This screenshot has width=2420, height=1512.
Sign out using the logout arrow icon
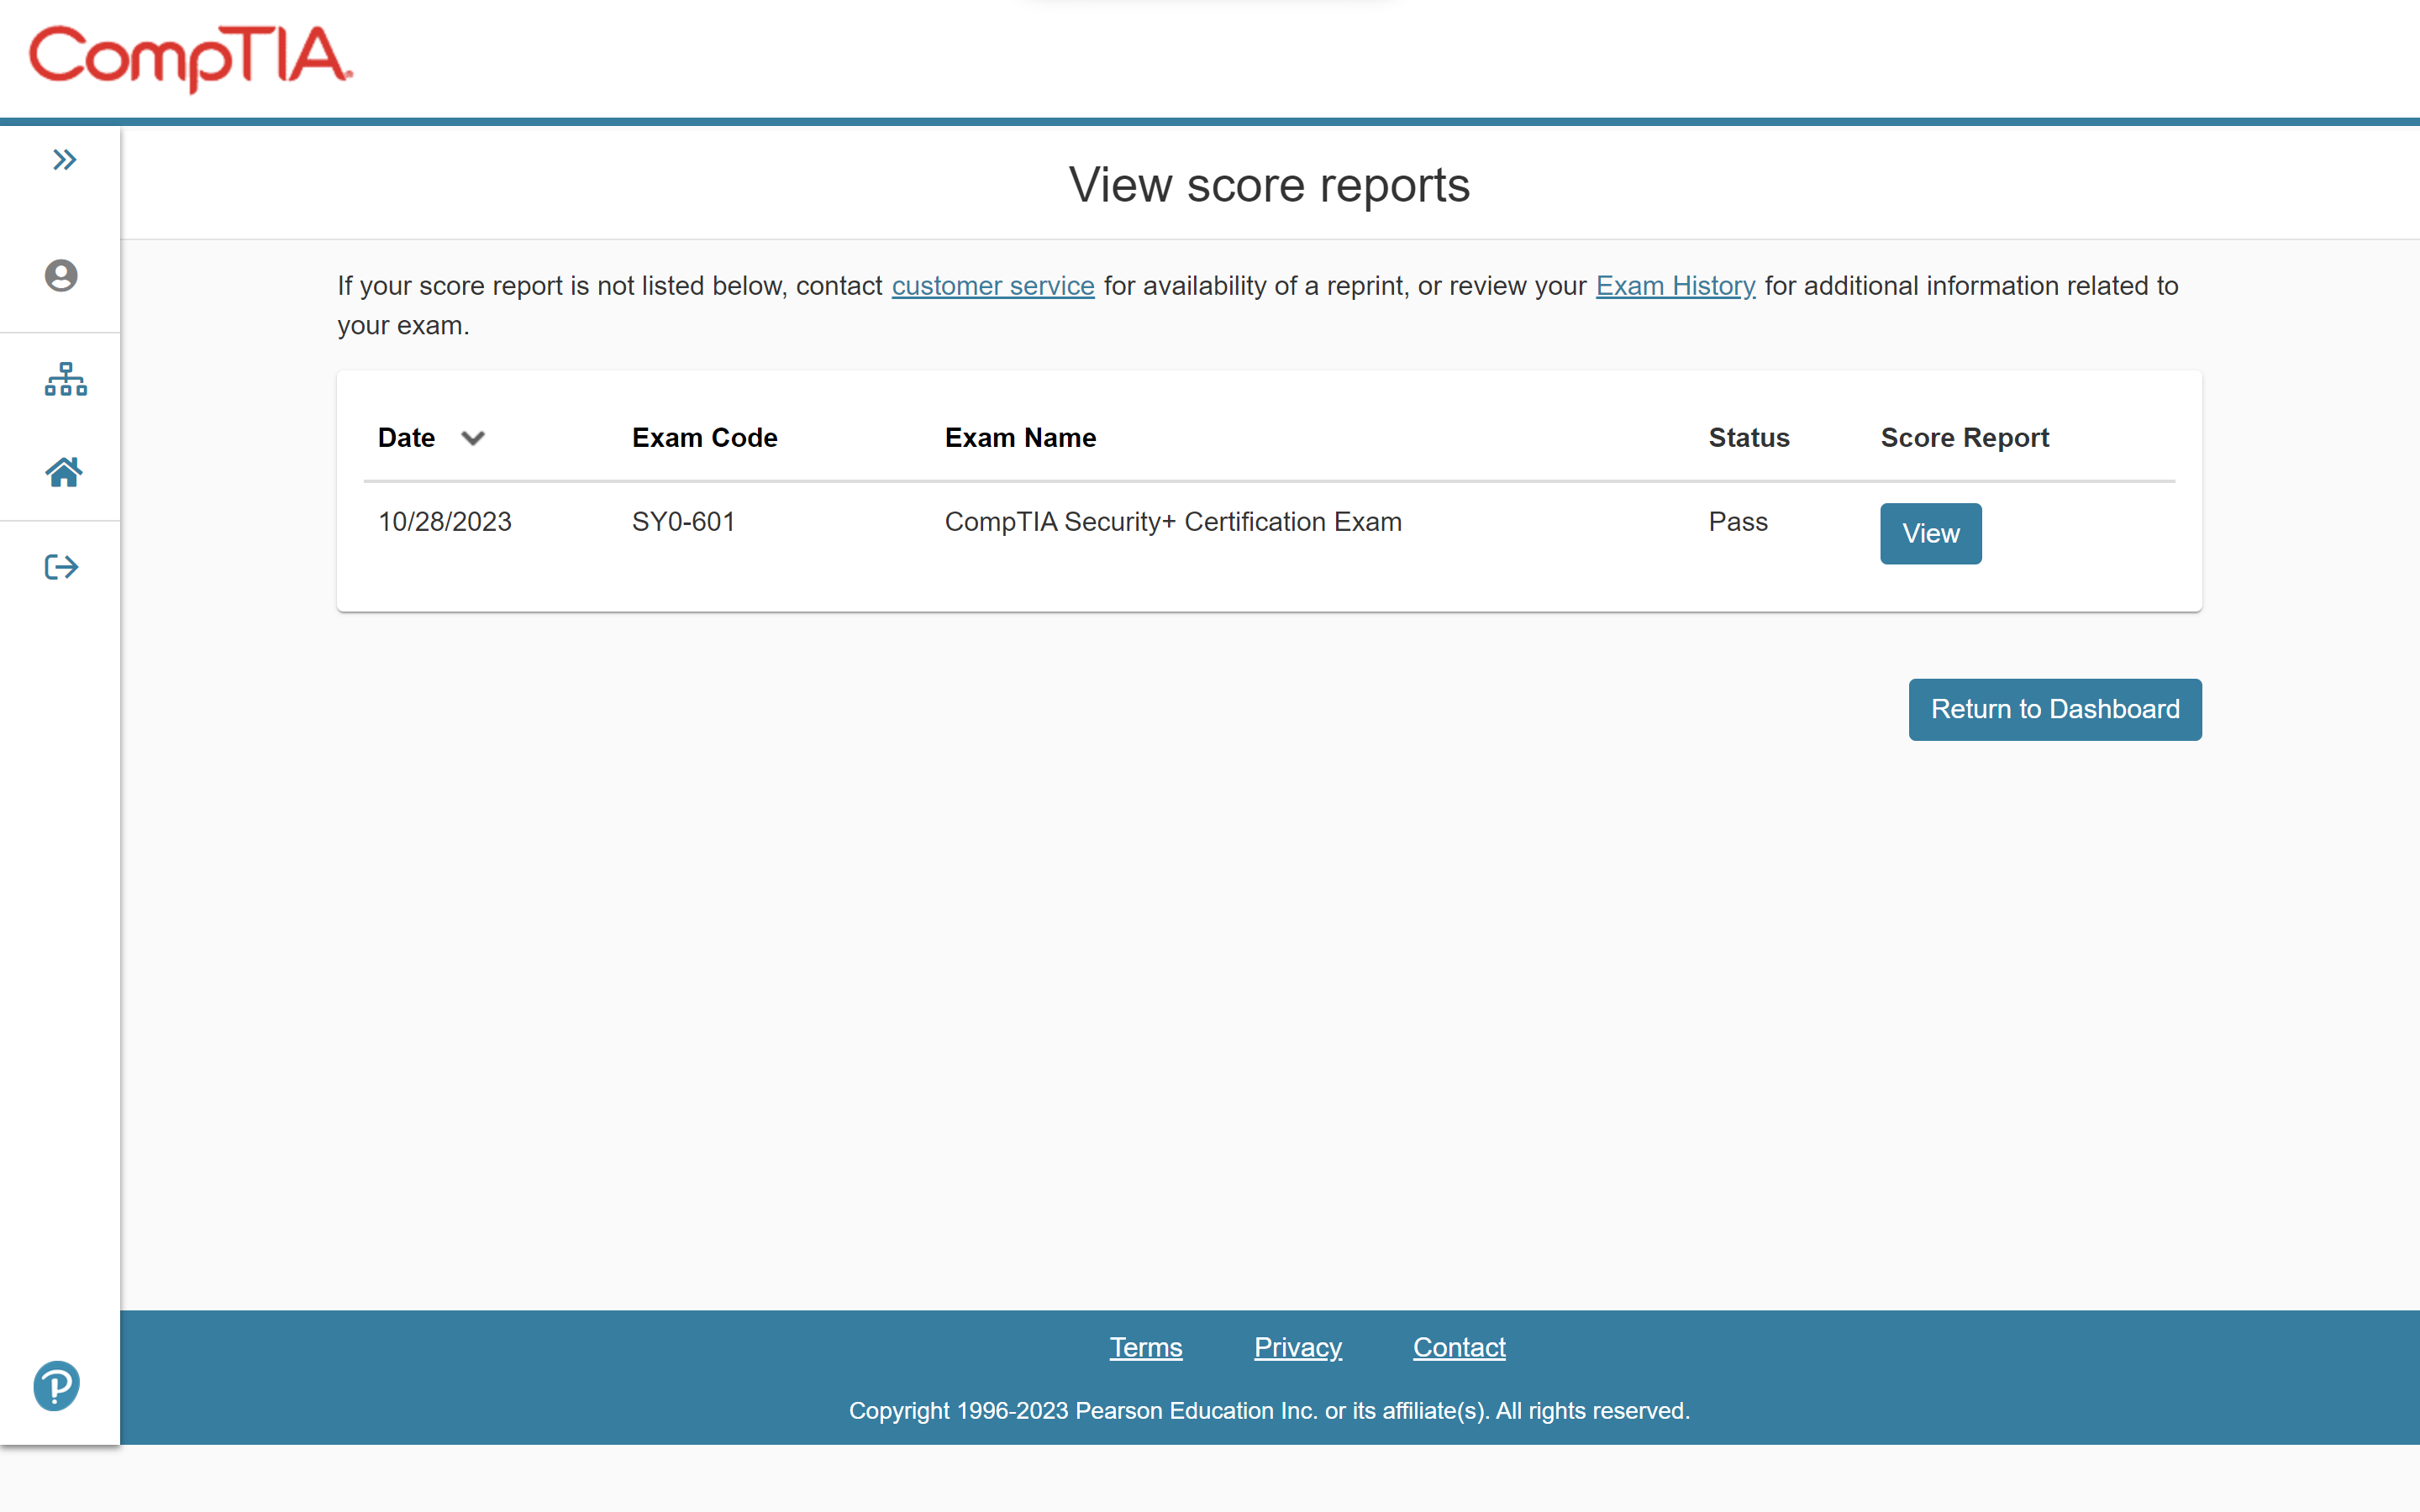point(62,567)
